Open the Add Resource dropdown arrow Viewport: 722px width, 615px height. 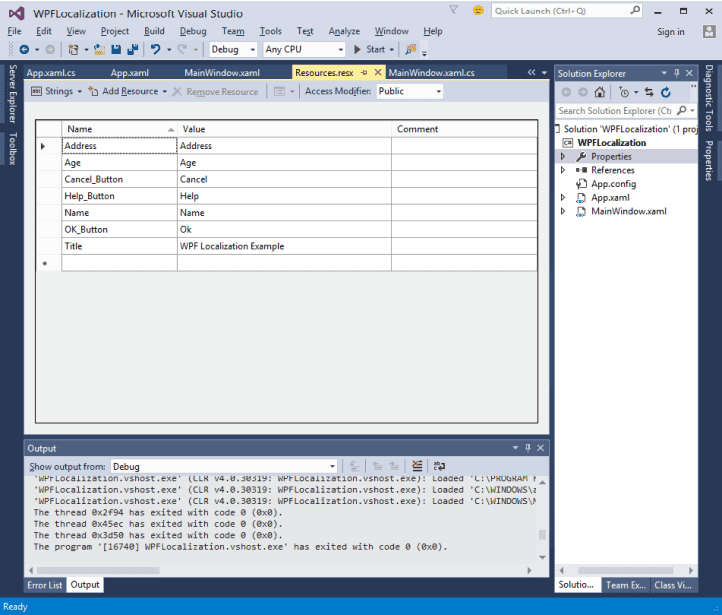[x=164, y=92]
